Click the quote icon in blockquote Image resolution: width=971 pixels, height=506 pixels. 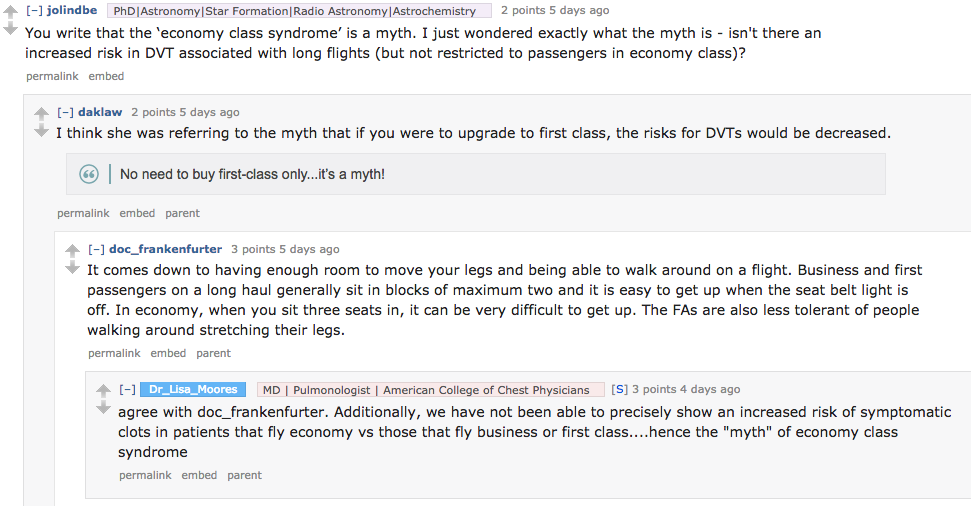(89, 174)
